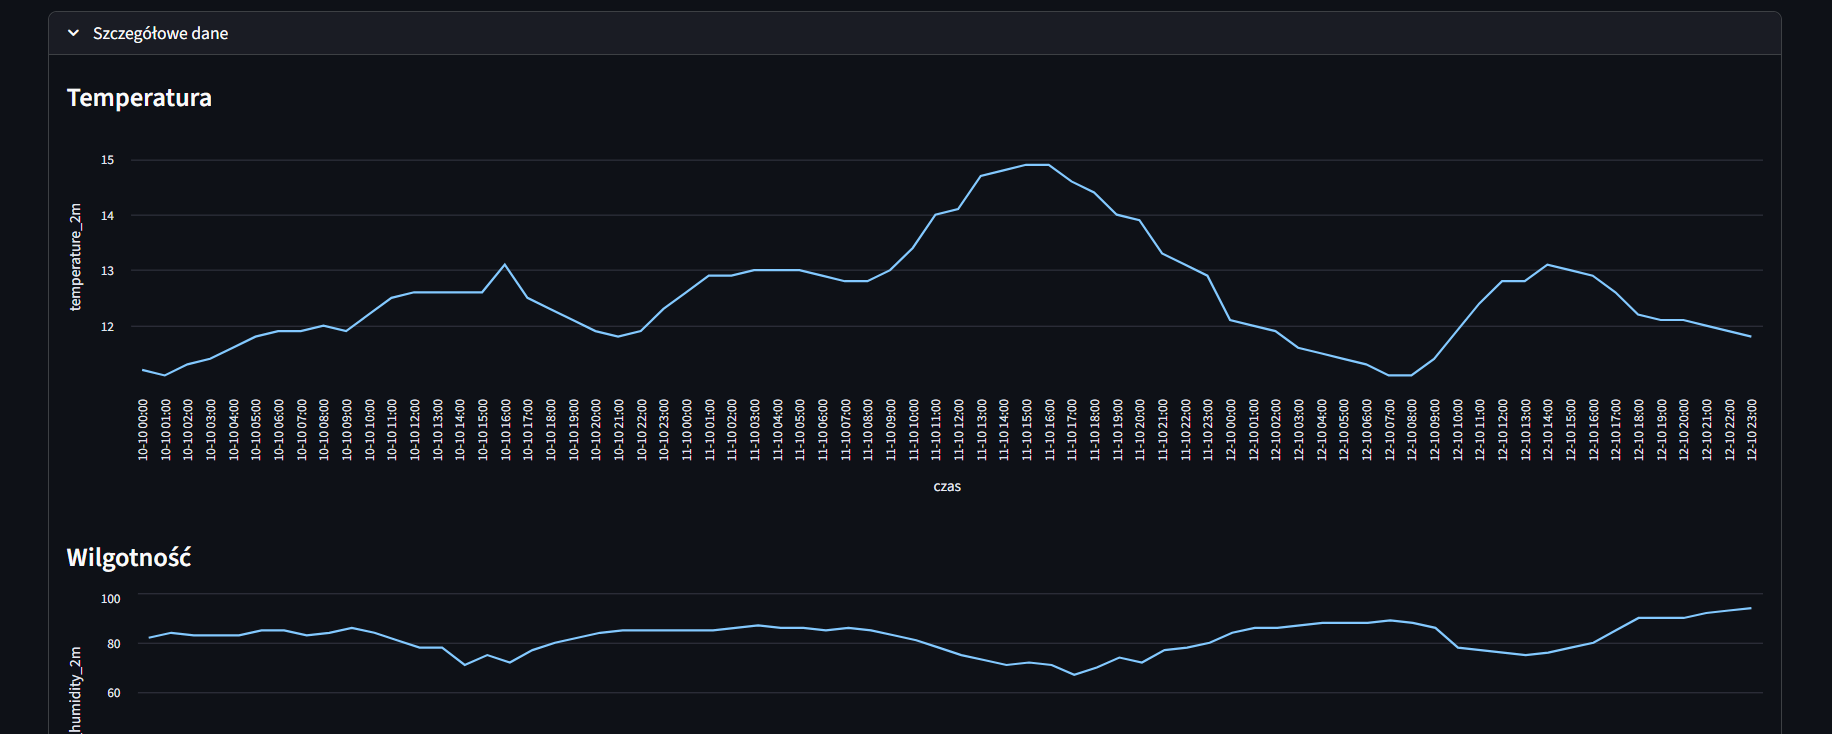Click the 15 tick on temperature axis

pyautogui.click(x=108, y=160)
